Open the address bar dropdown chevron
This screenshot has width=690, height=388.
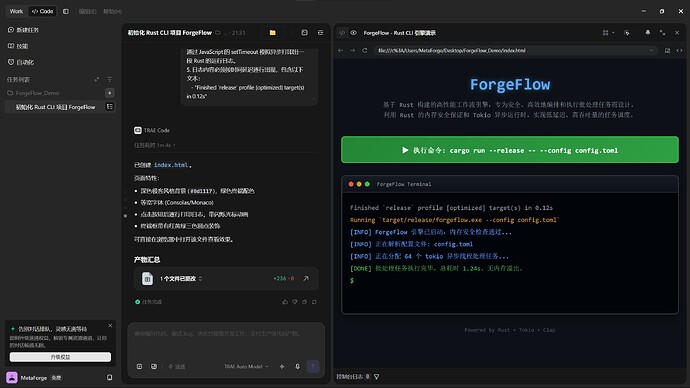651,51
